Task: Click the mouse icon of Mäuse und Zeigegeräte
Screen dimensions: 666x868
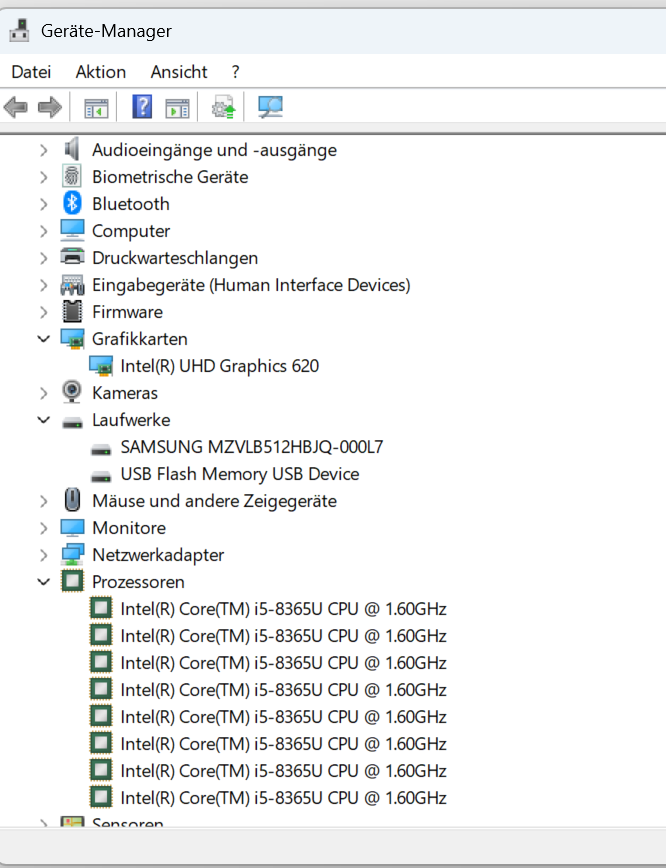Action: (x=73, y=500)
